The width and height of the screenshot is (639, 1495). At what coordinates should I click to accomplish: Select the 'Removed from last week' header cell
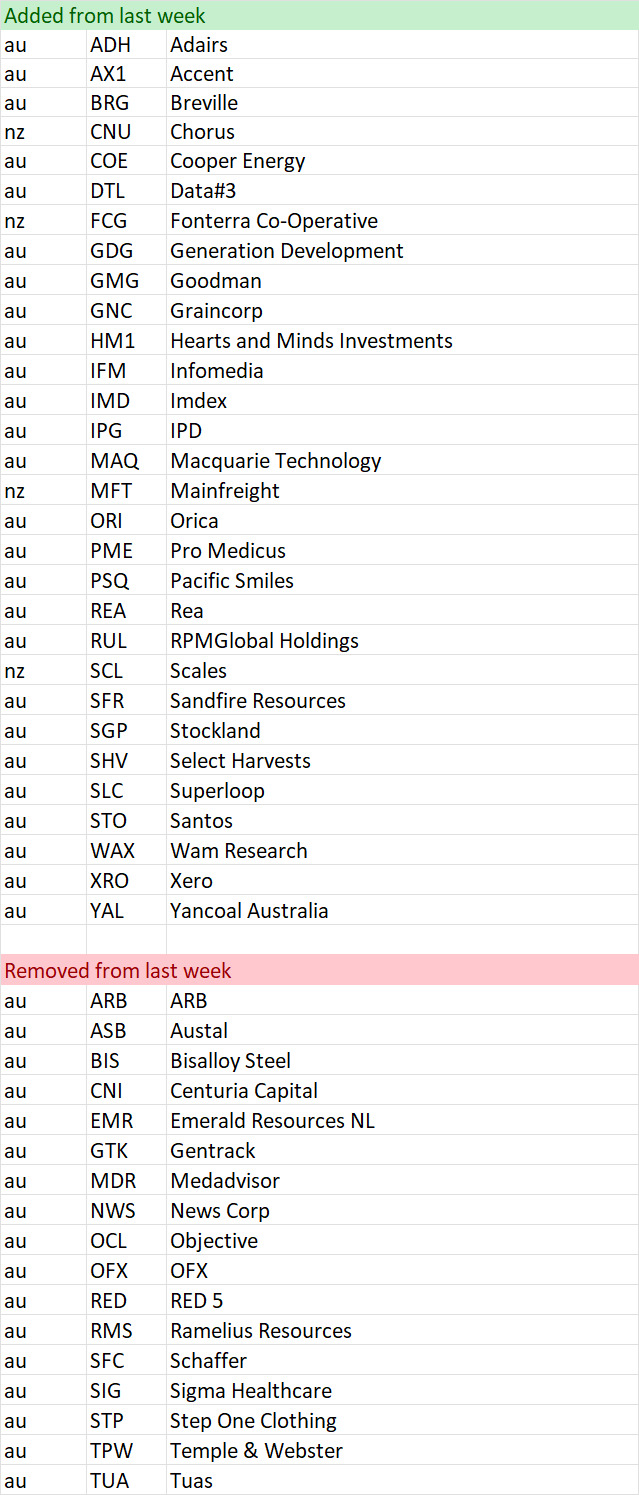pos(319,970)
